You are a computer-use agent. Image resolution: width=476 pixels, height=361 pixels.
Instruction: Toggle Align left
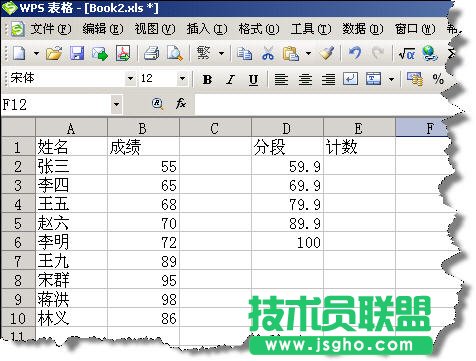[281, 80]
